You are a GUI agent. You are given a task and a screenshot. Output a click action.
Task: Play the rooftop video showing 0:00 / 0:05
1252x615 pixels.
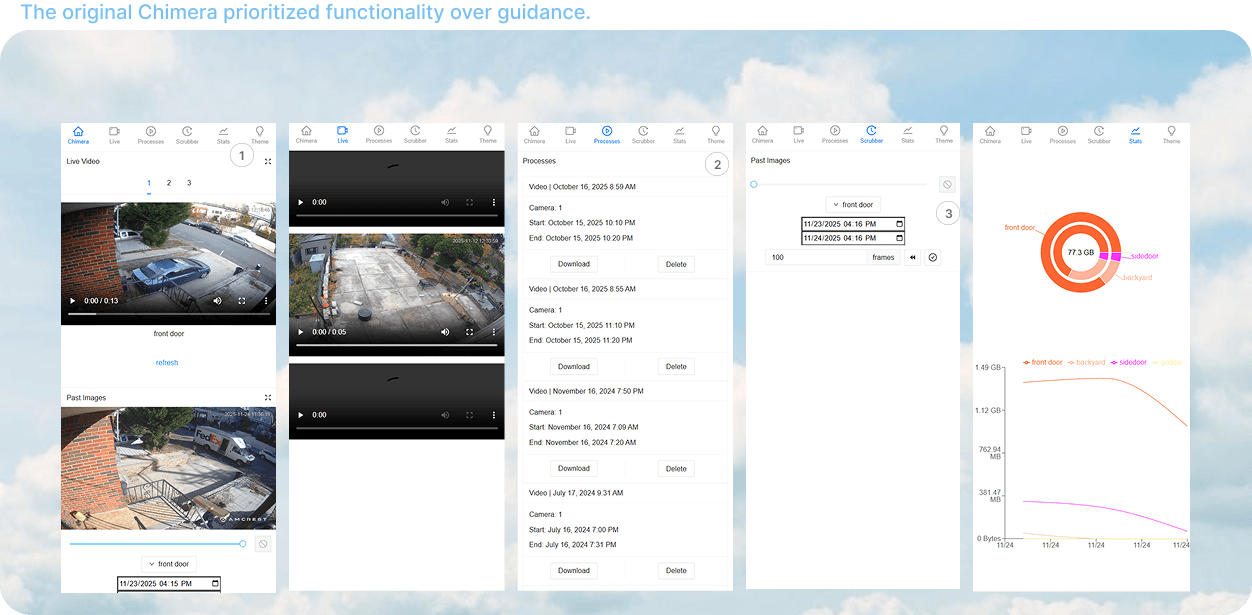(300, 332)
